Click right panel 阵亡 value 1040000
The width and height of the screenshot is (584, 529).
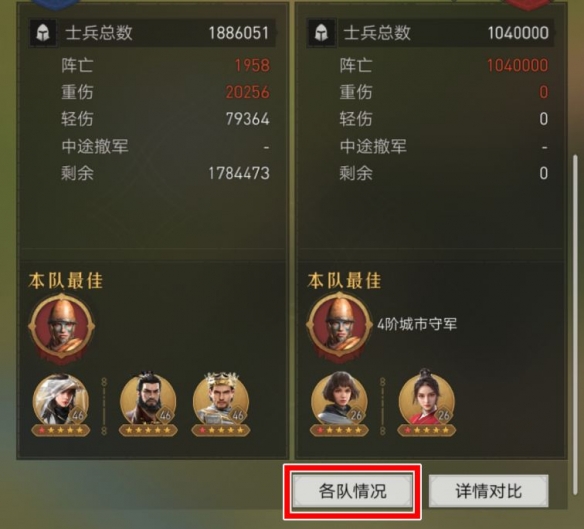point(518,66)
